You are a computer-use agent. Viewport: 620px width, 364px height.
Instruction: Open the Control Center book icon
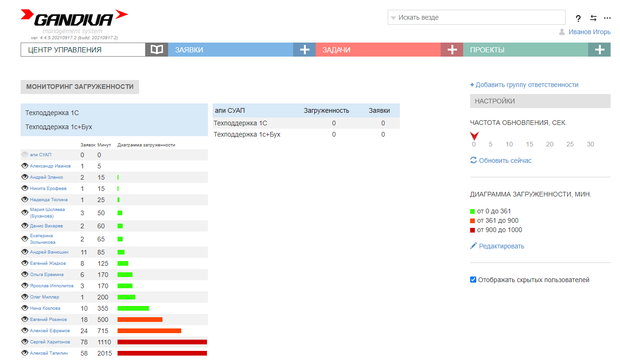pos(157,50)
